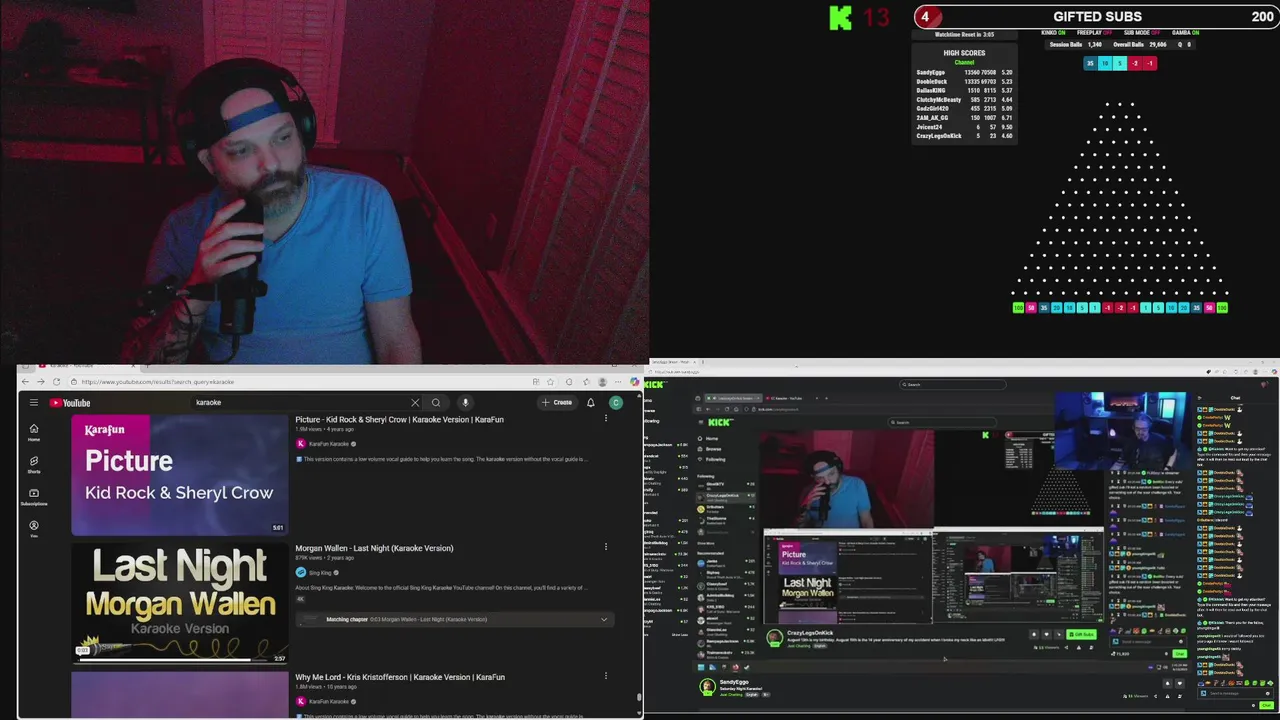The width and height of the screenshot is (1280, 720).
Task: Play the Last Night Morgan Wallen thumbnail
Action: [x=179, y=603]
